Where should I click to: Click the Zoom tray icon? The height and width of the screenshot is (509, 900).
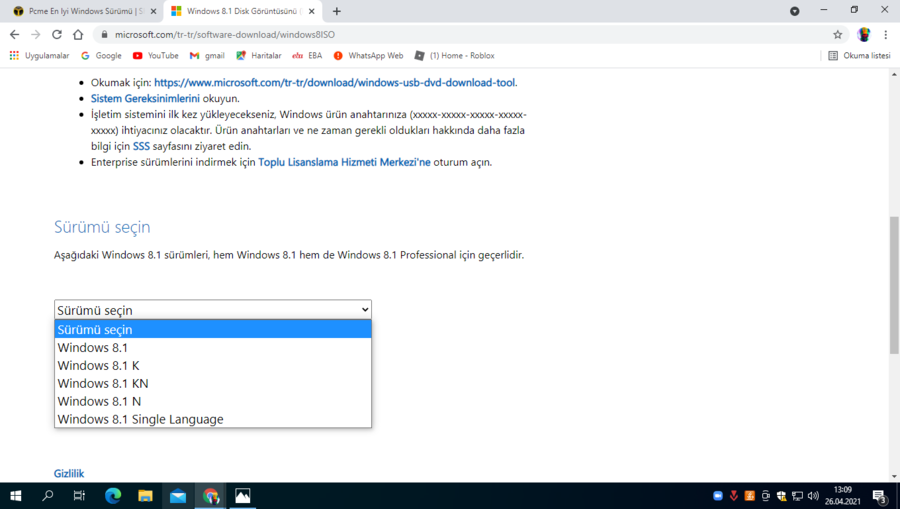(x=717, y=496)
